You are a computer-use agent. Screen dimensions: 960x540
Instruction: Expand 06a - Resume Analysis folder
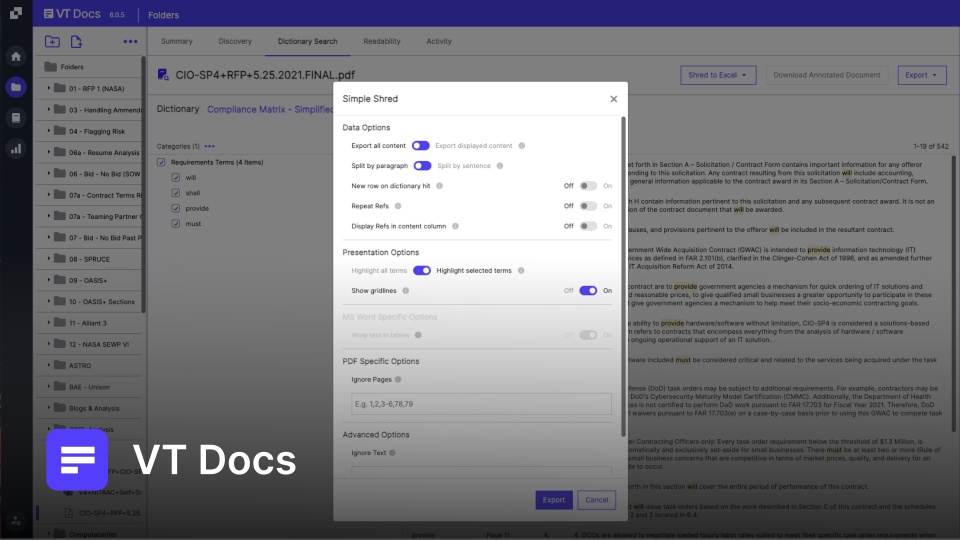coord(49,152)
